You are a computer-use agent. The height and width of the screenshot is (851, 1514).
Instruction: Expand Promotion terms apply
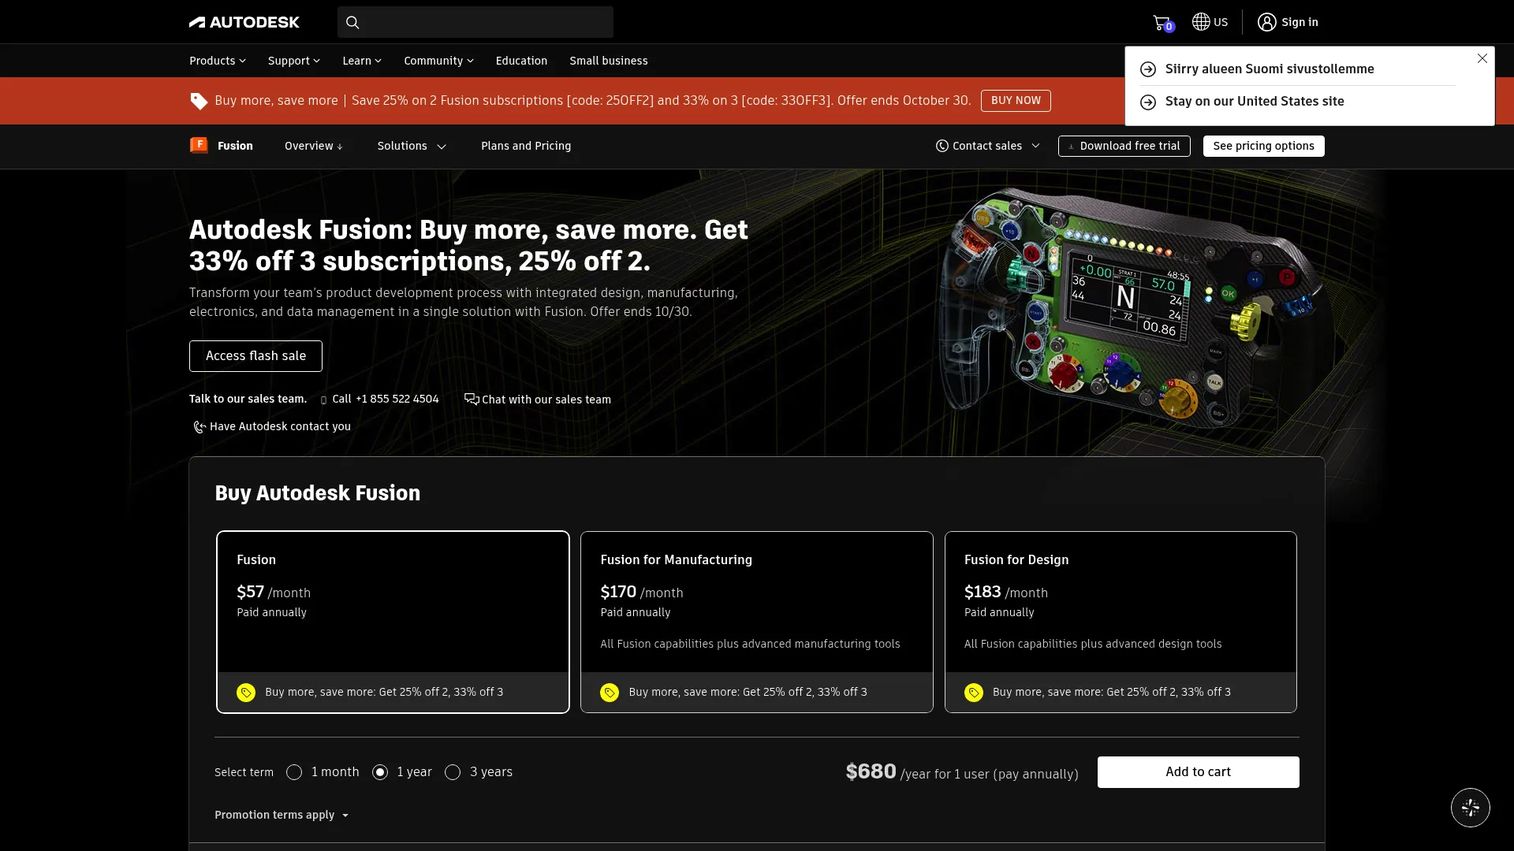point(281,815)
